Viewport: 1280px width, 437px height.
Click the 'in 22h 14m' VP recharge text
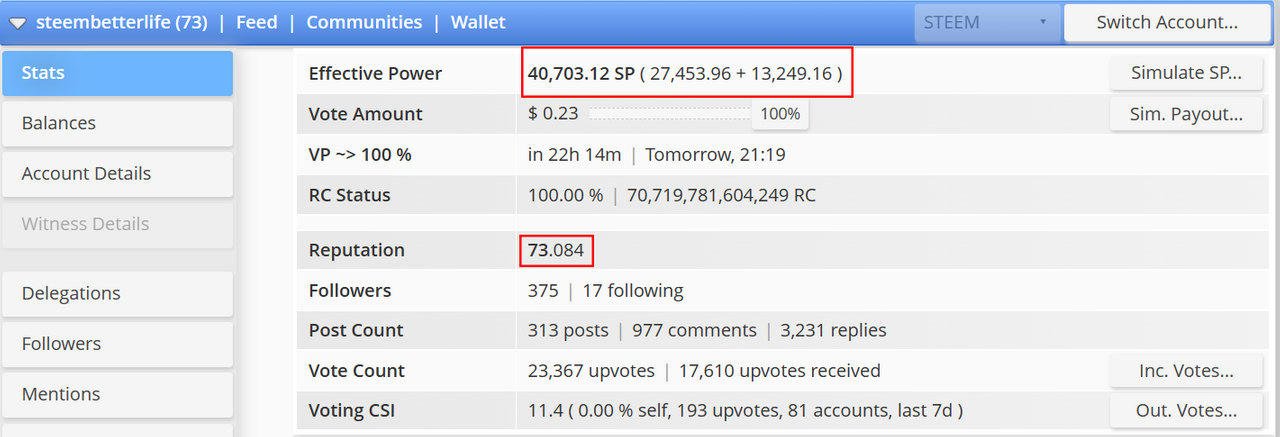pos(575,155)
